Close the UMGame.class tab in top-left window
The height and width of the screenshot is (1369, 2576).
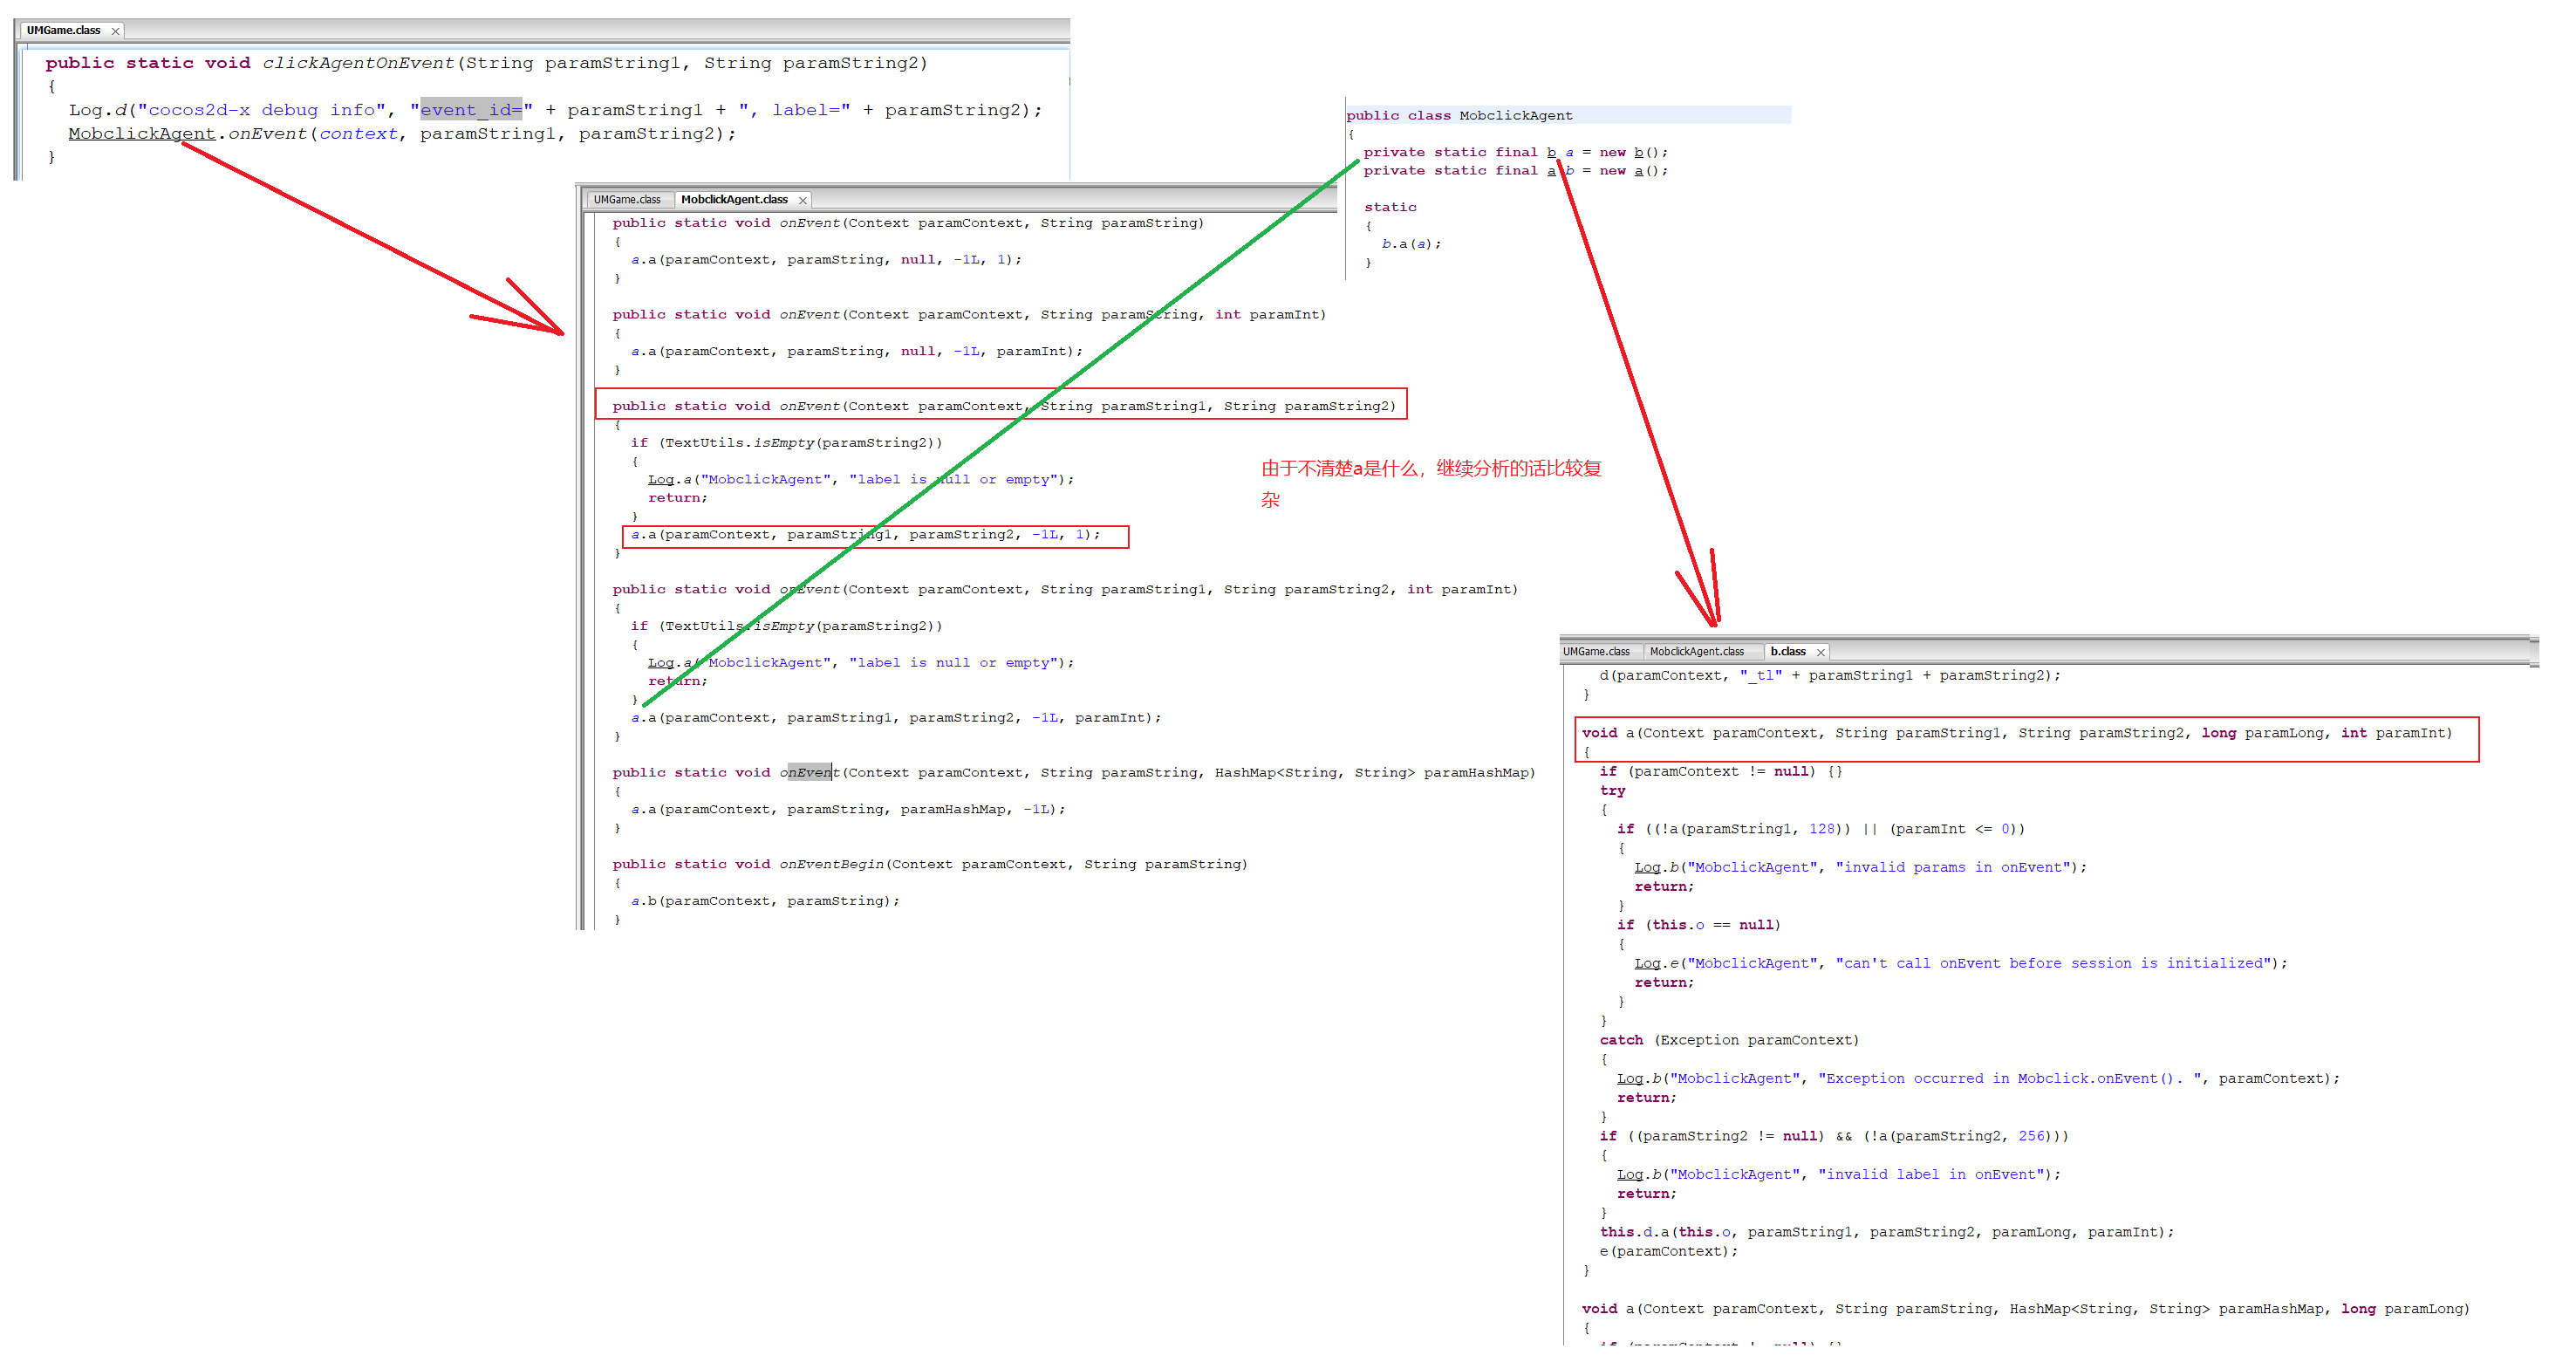pos(115,31)
